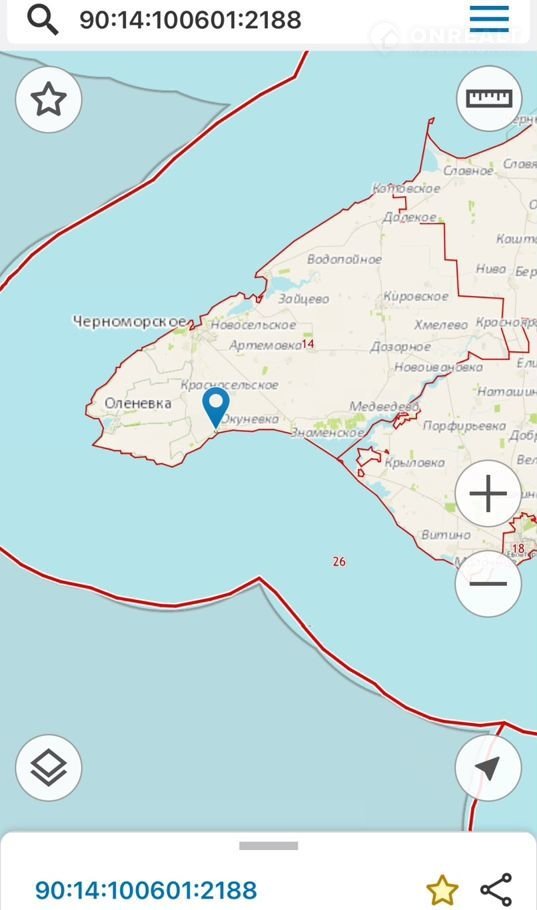
Task: Expand bottom sheet using gray drag handle
Action: pos(269,846)
